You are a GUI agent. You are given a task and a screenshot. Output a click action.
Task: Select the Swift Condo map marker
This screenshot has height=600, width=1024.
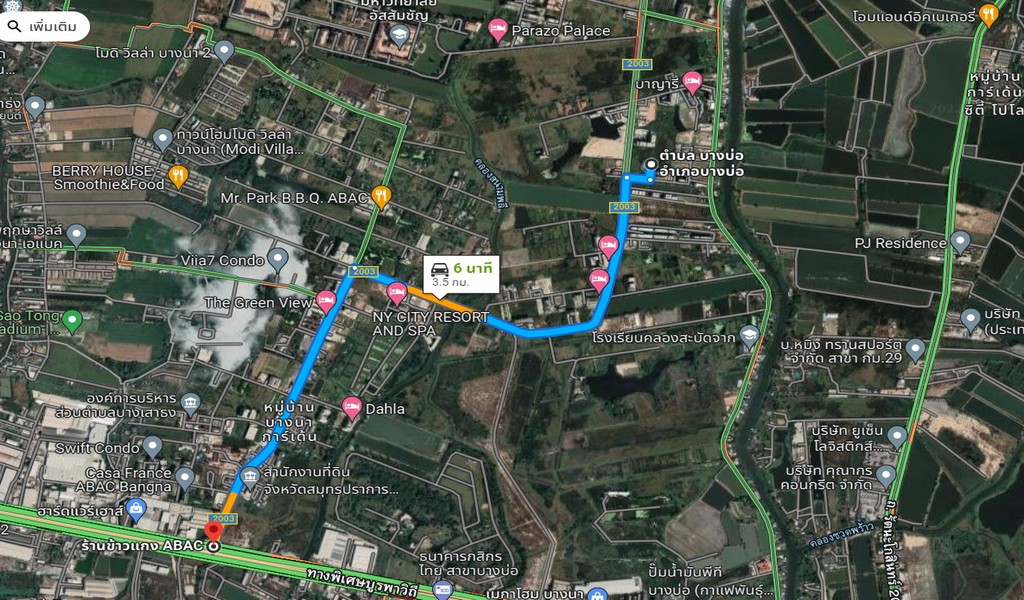pos(152,447)
